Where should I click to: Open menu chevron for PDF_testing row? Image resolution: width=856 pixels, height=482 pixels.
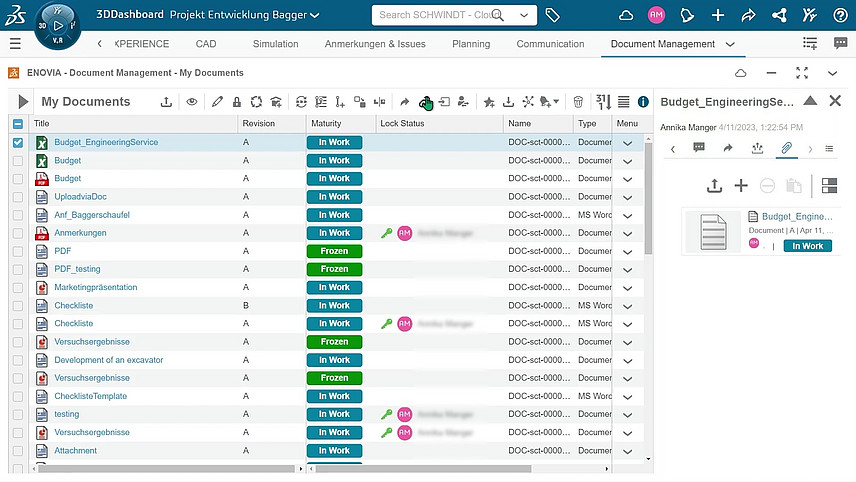coord(627,270)
